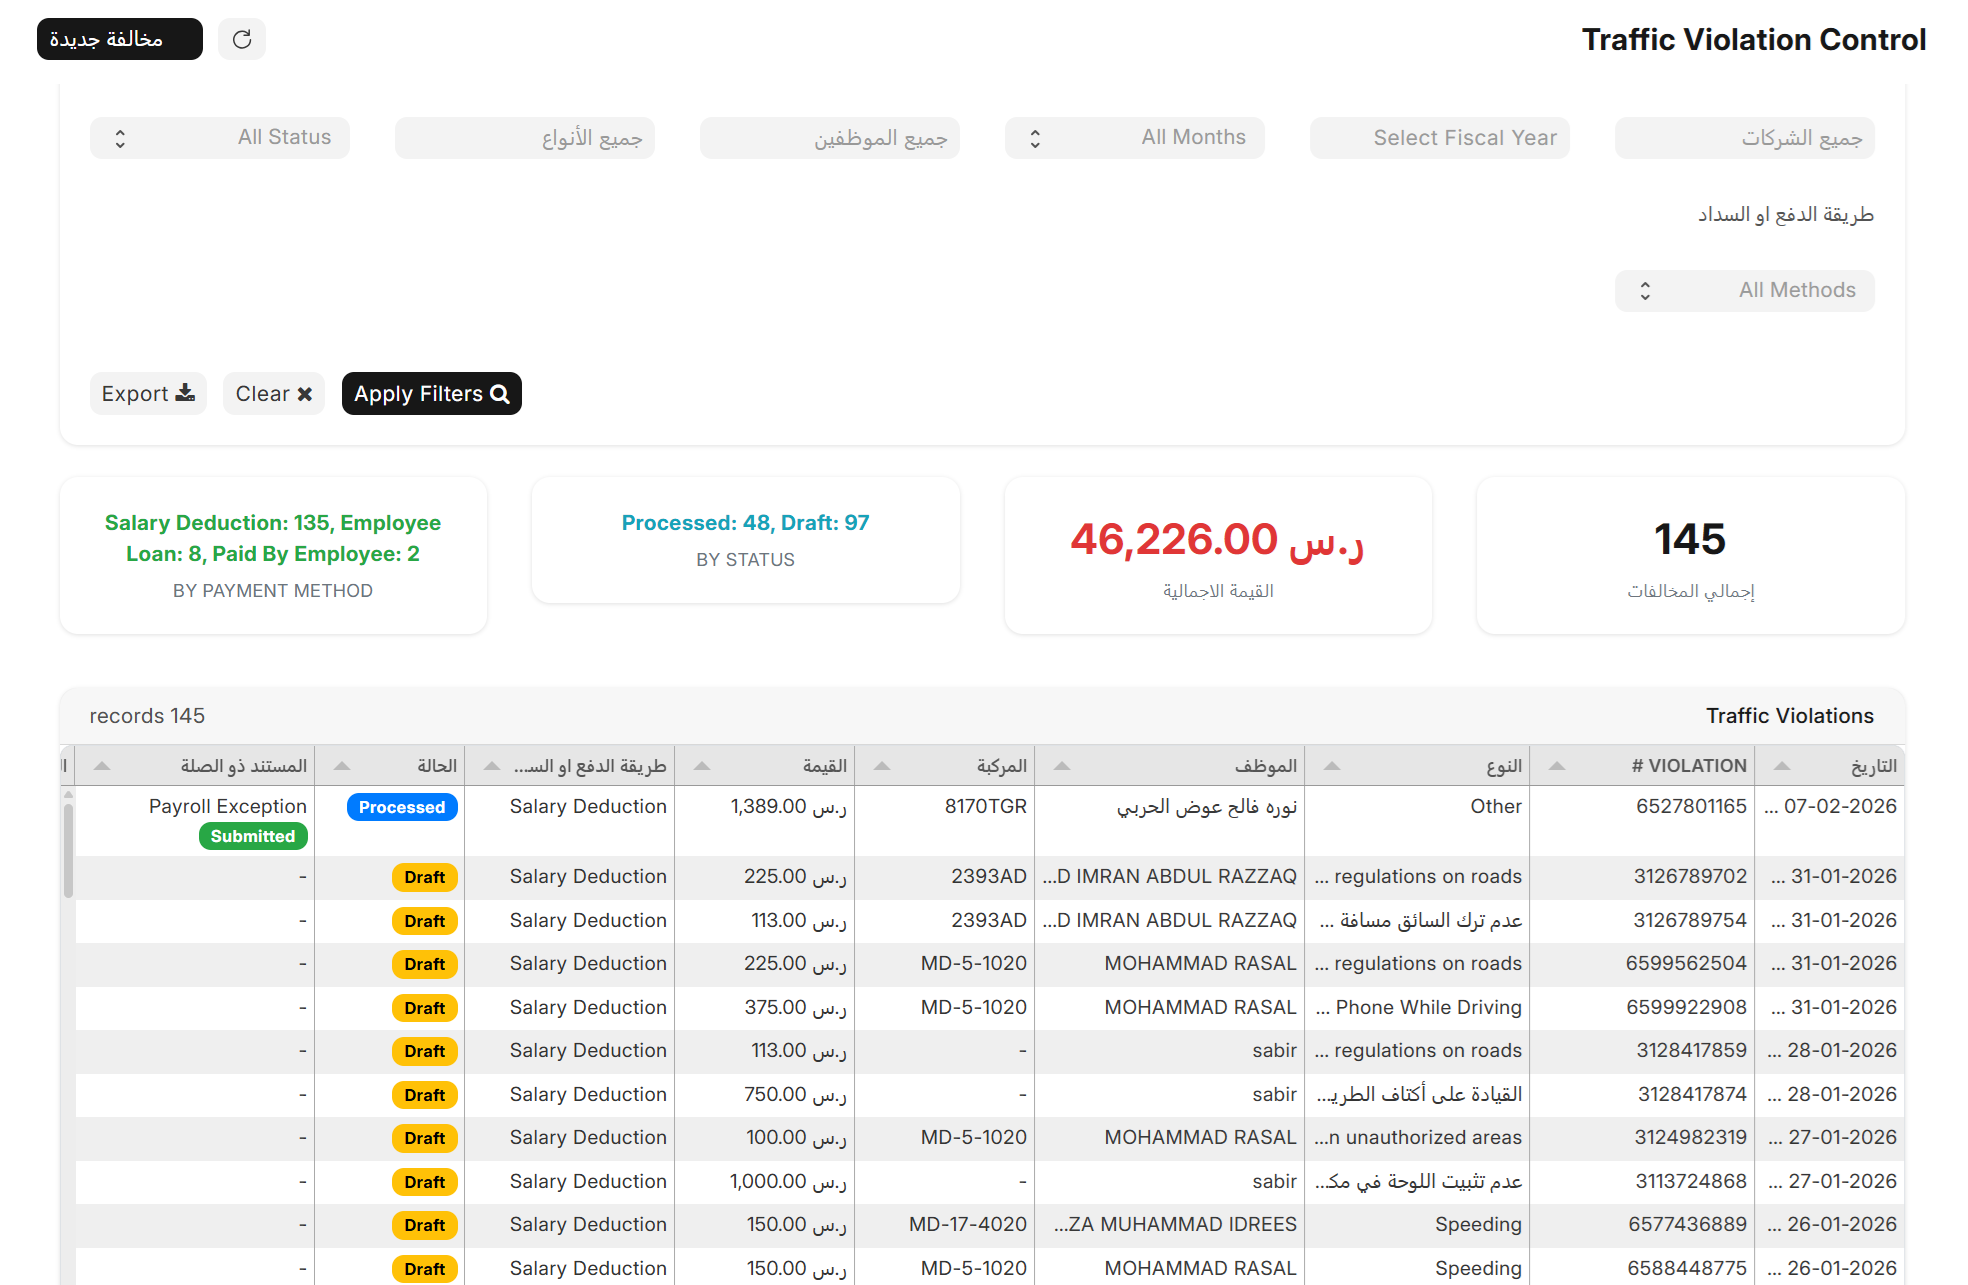The width and height of the screenshot is (1968, 1285).
Task: Sort by التاريخ column arrow
Action: pos(1782,766)
